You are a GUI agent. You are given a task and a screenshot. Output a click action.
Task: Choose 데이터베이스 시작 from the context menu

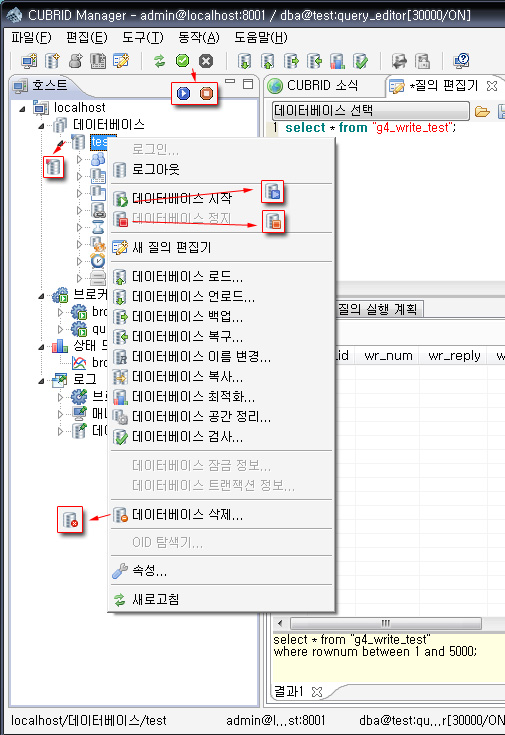click(x=221, y=199)
